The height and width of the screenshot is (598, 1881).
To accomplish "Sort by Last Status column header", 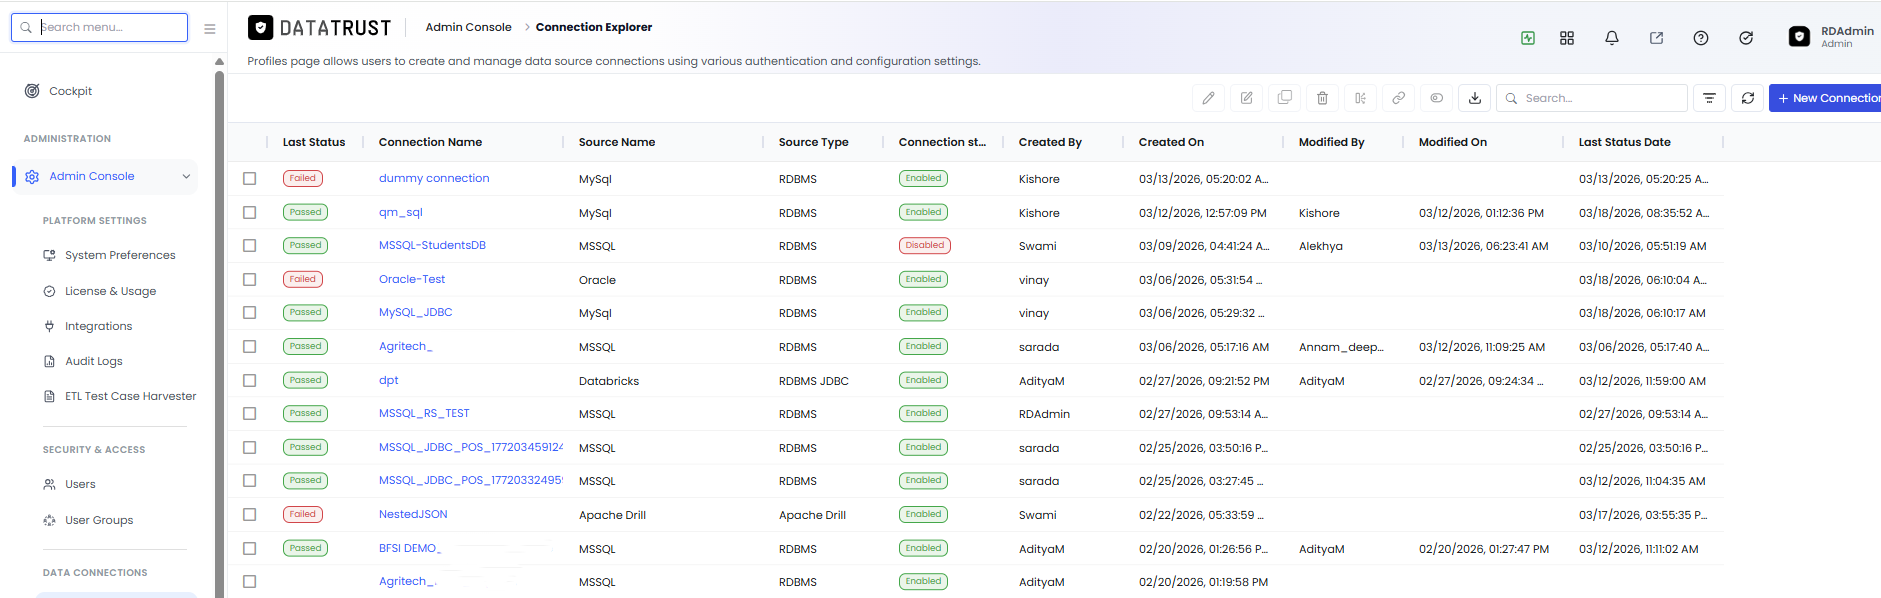I will [314, 142].
